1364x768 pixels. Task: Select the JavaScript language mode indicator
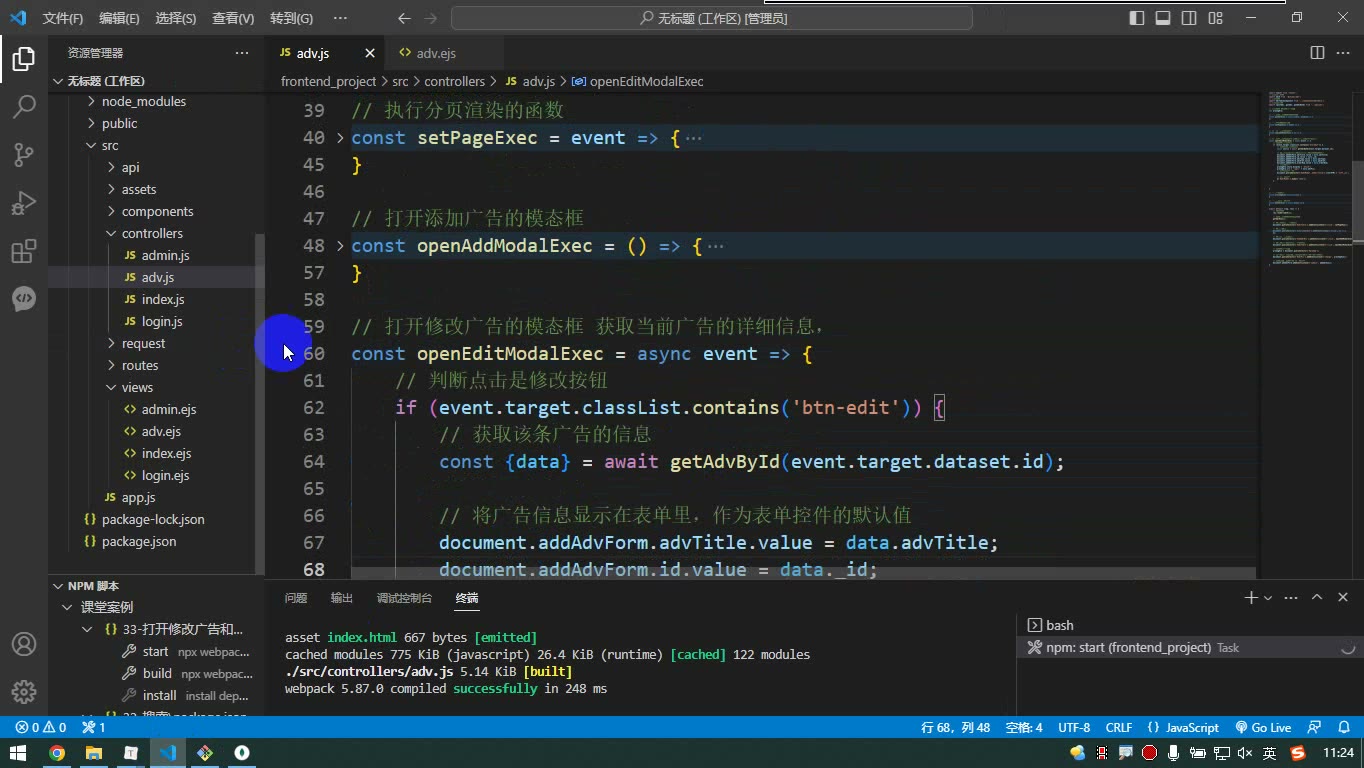[1184, 727]
